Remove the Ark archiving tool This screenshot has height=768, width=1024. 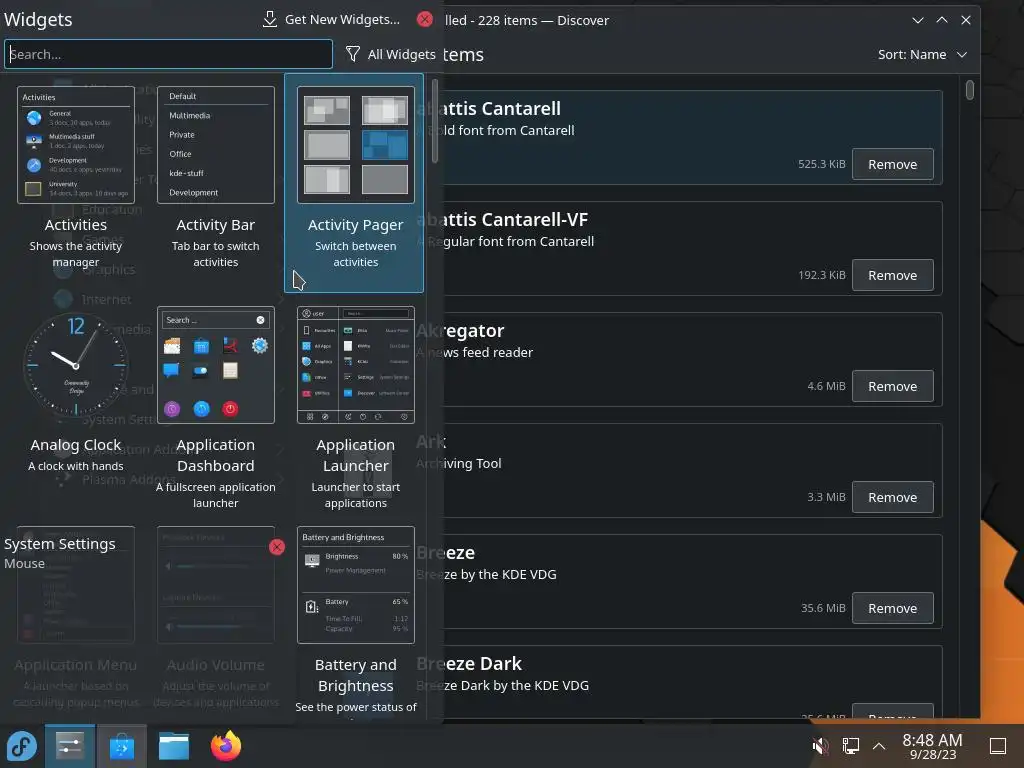tap(892, 497)
